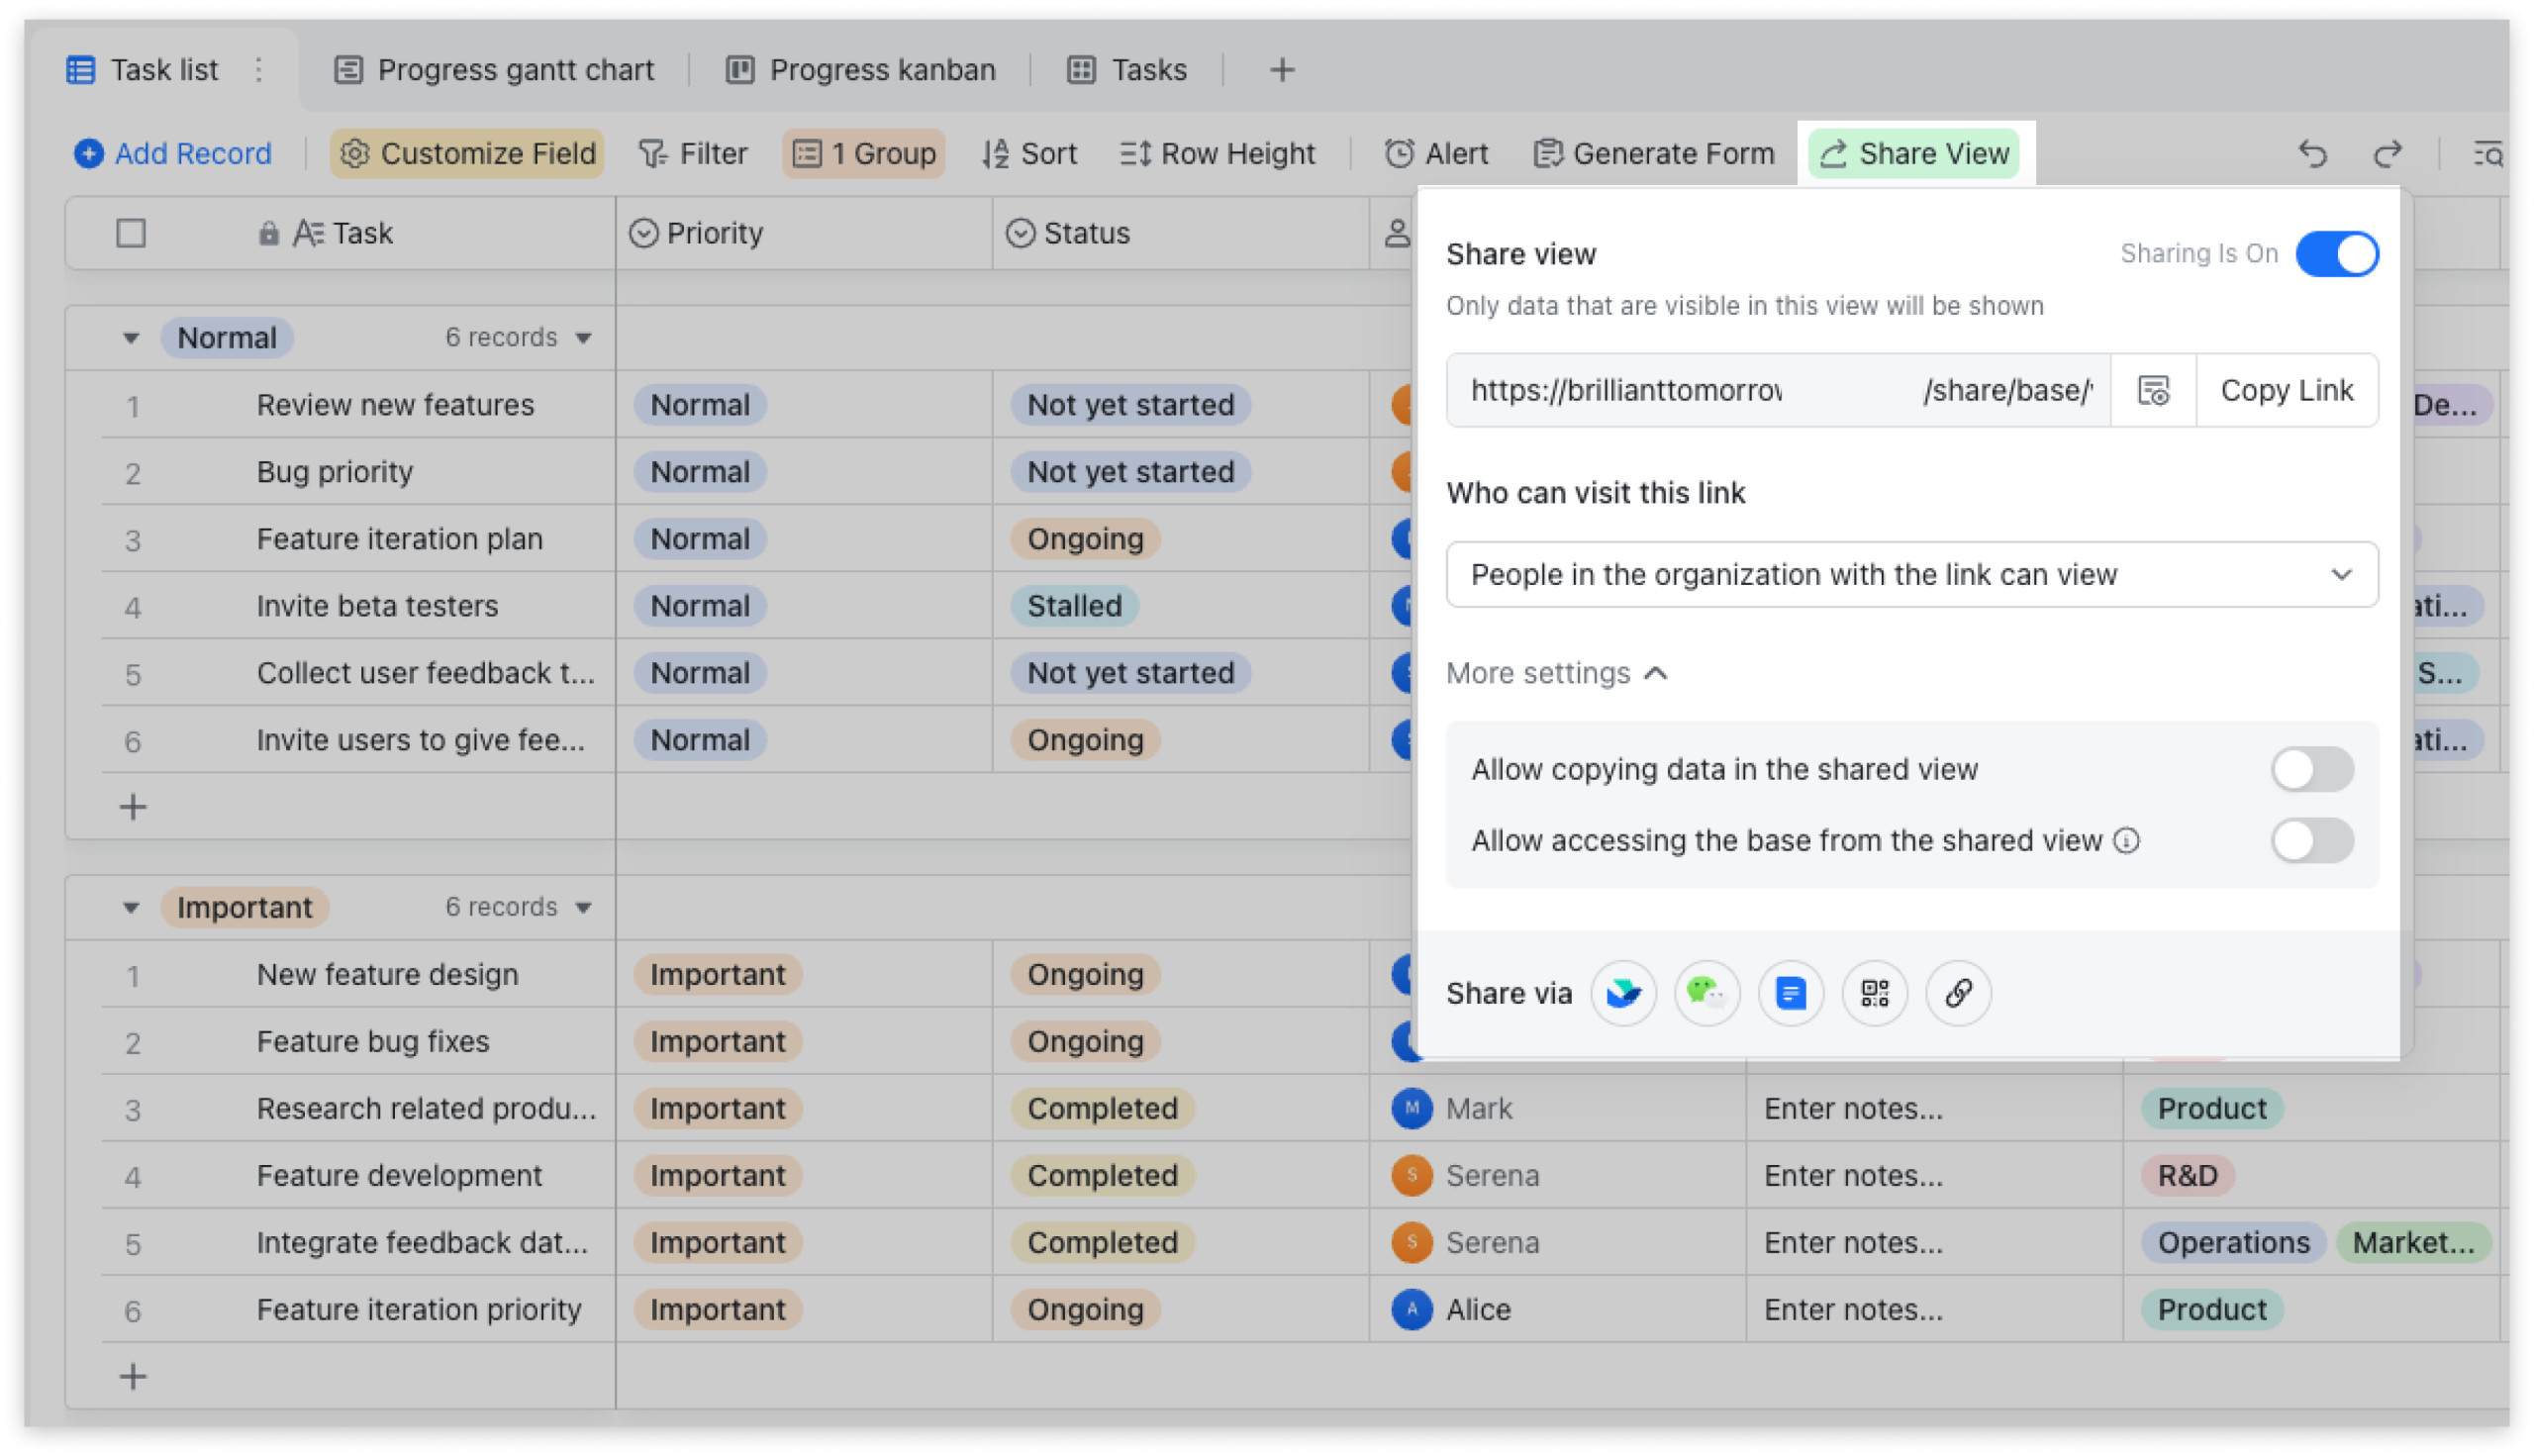Collapse the More settings section
Viewport: 2534px width, 1456px height.
coord(1555,673)
